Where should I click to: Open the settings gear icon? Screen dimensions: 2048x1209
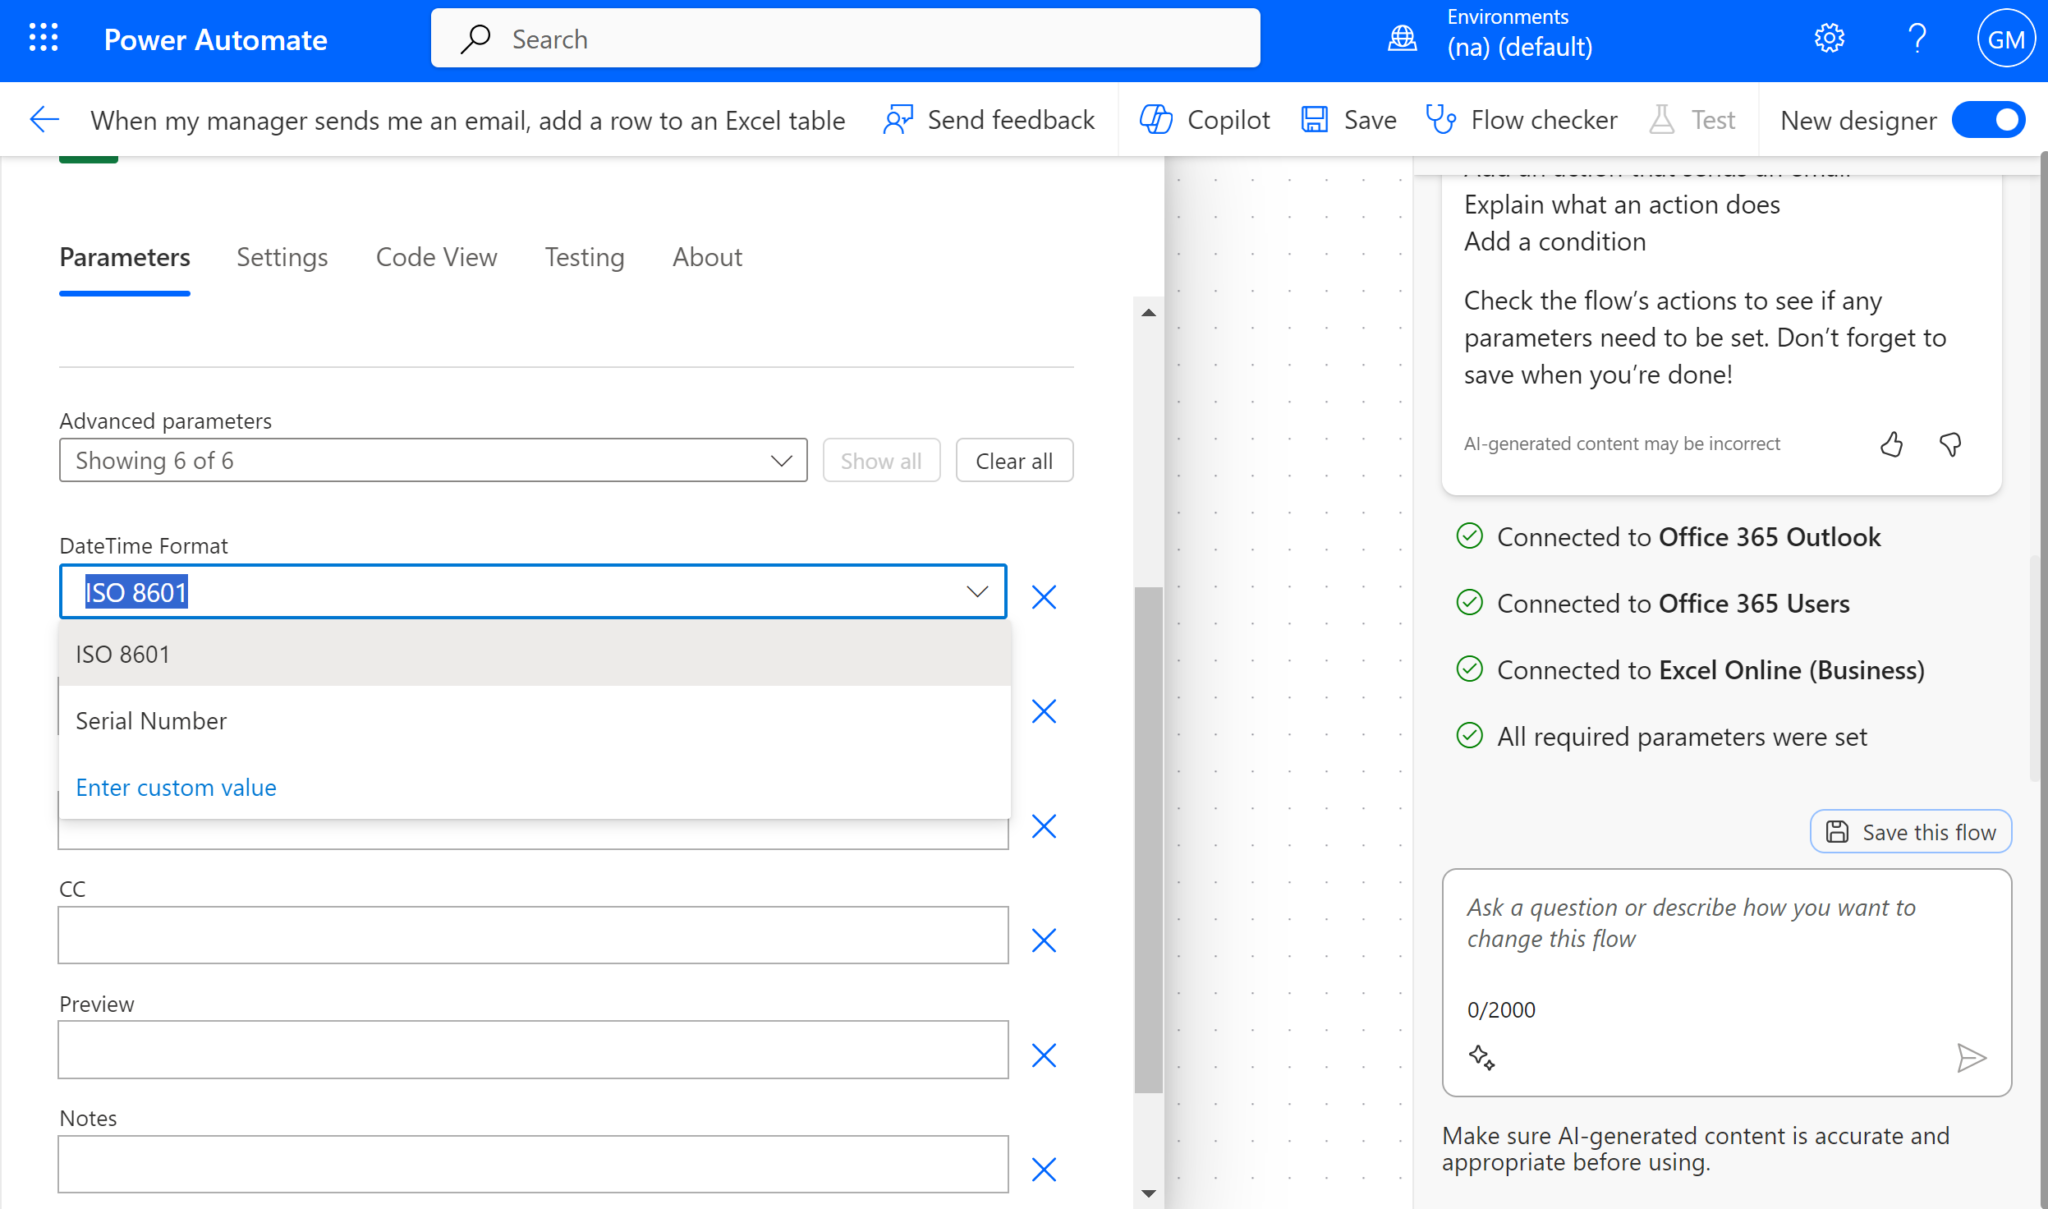pyautogui.click(x=1829, y=39)
